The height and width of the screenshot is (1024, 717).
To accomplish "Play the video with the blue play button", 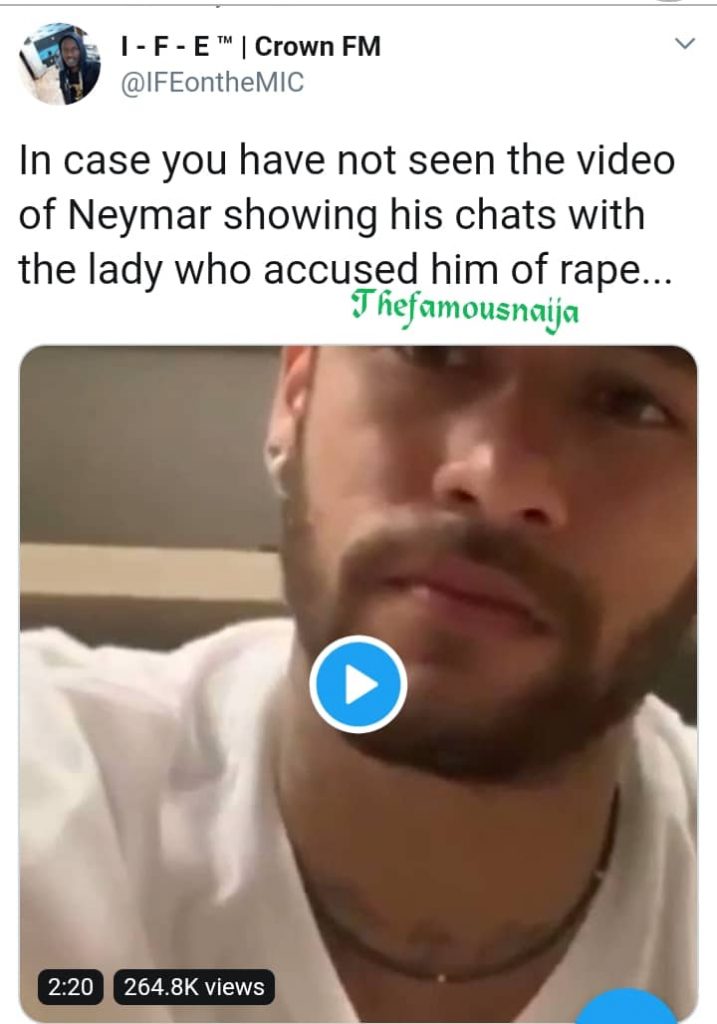I will click(x=357, y=685).
